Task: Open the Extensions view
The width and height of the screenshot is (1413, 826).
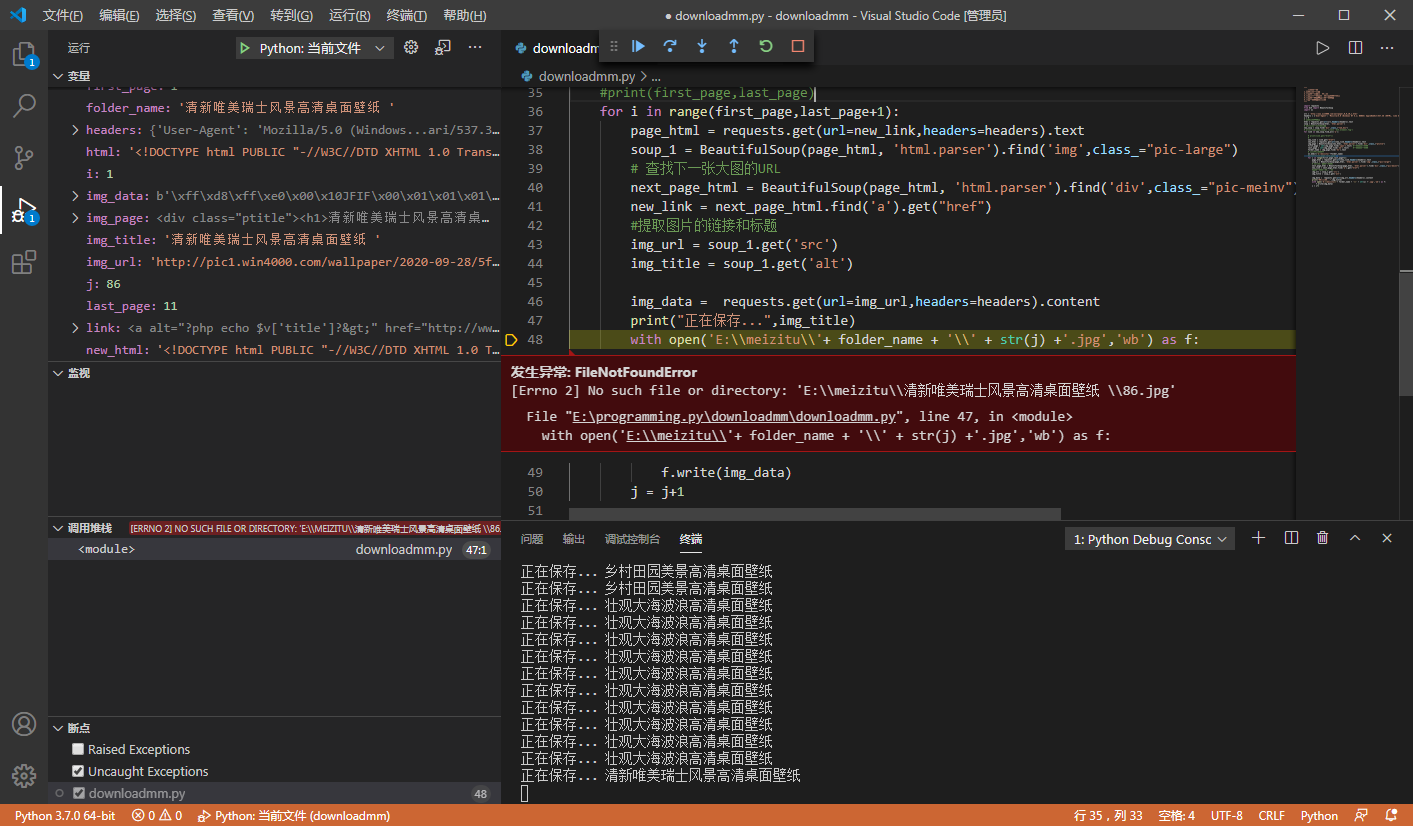Action: pos(24,263)
